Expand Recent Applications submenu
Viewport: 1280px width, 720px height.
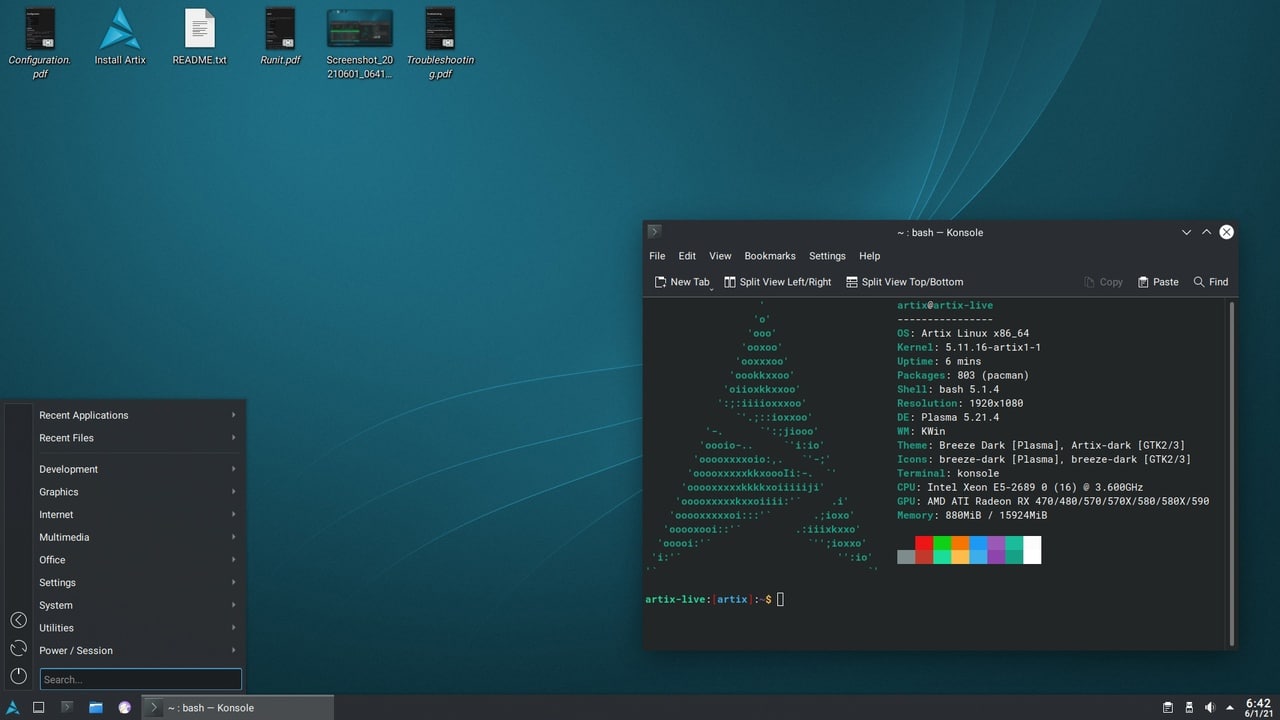tap(139, 415)
